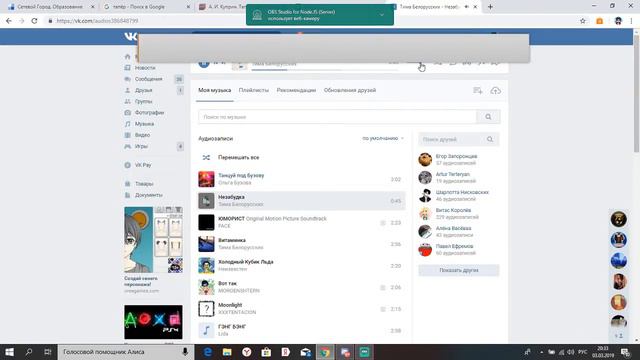Viewport: 640px width, 360px height.
Task: Click Незабудка track cover
Action: 206,201
